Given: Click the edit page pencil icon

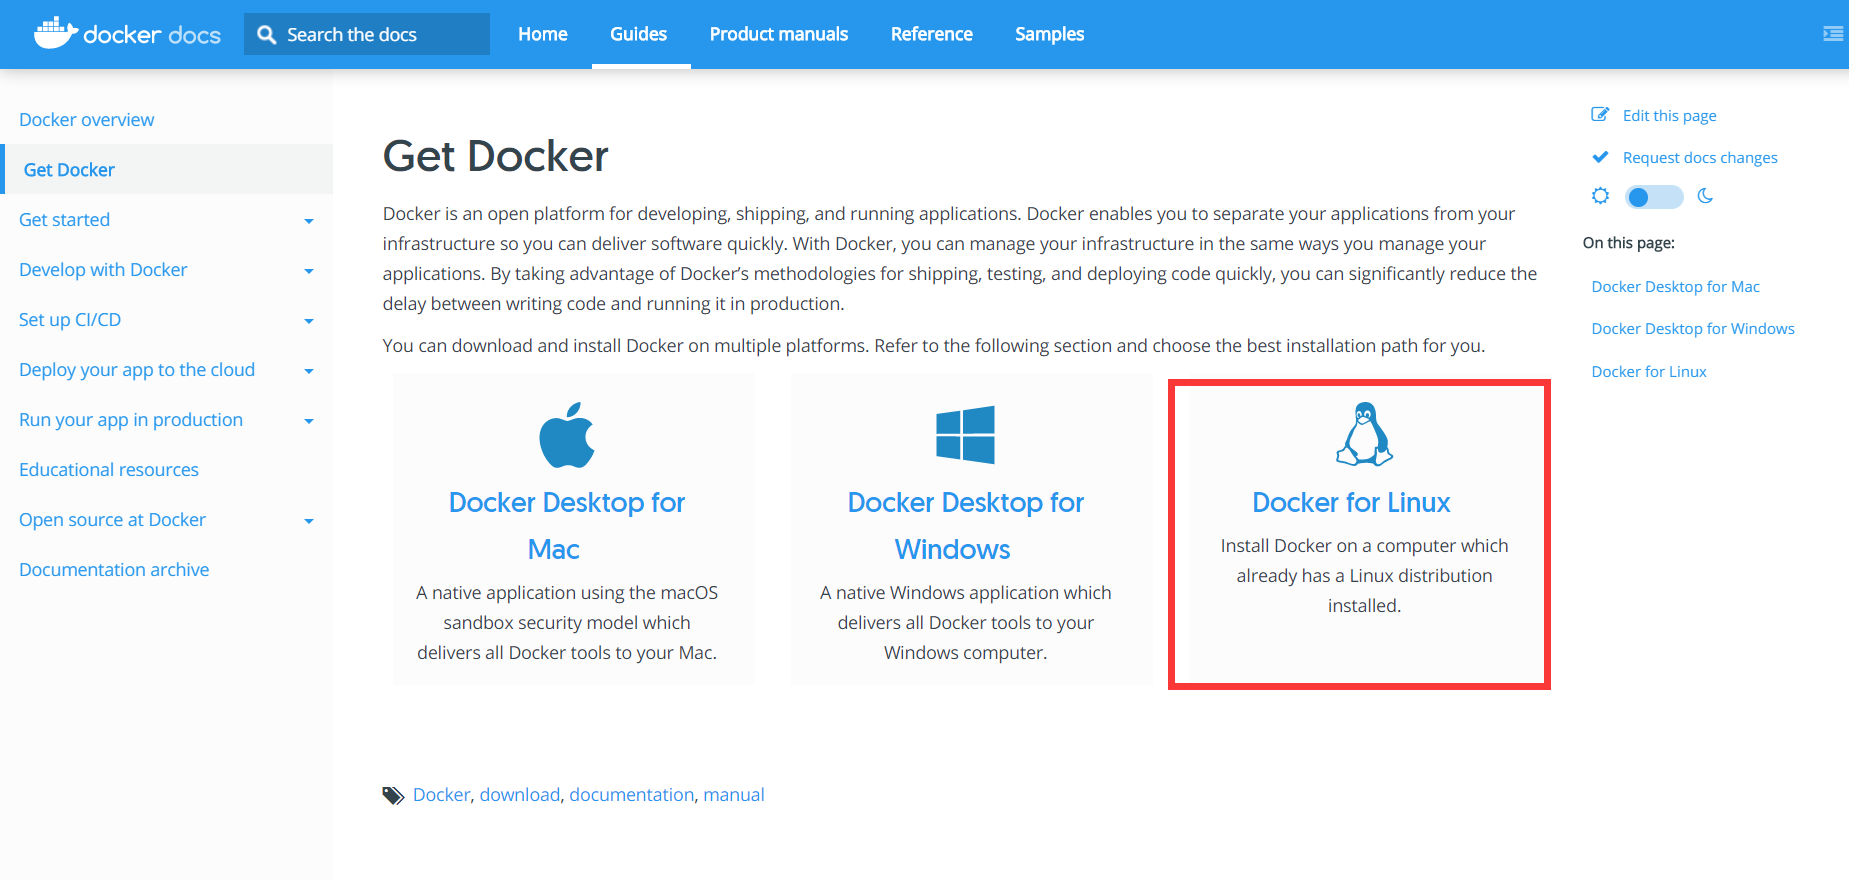Looking at the screenshot, I should point(1600,115).
